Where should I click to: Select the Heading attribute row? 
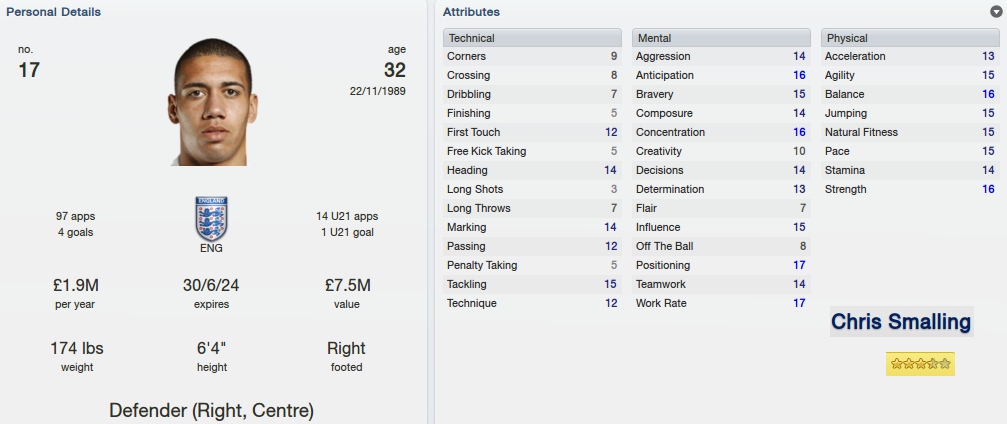(532, 170)
